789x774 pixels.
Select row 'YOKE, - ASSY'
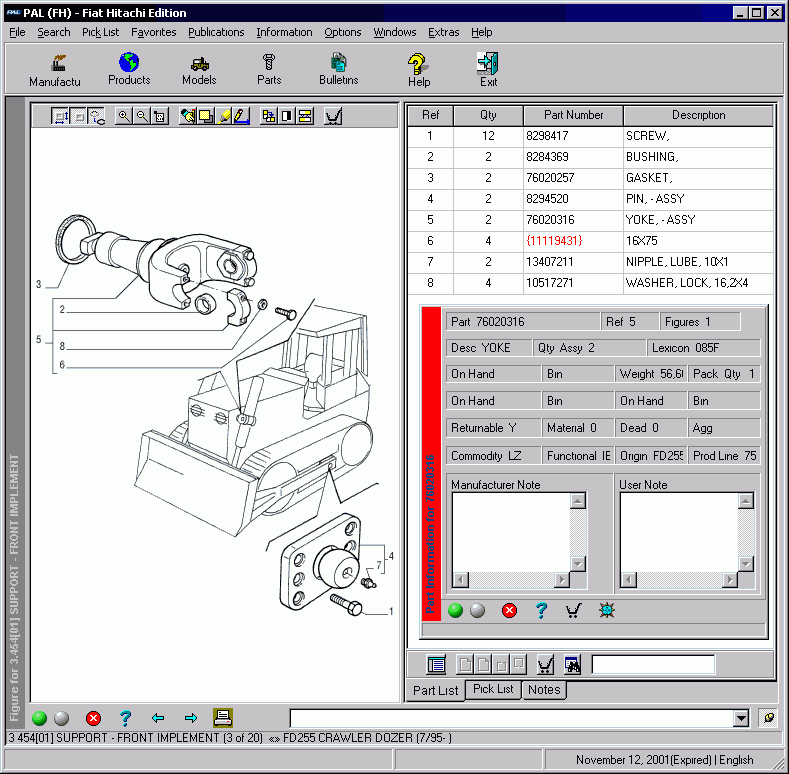pyautogui.click(x=590, y=220)
